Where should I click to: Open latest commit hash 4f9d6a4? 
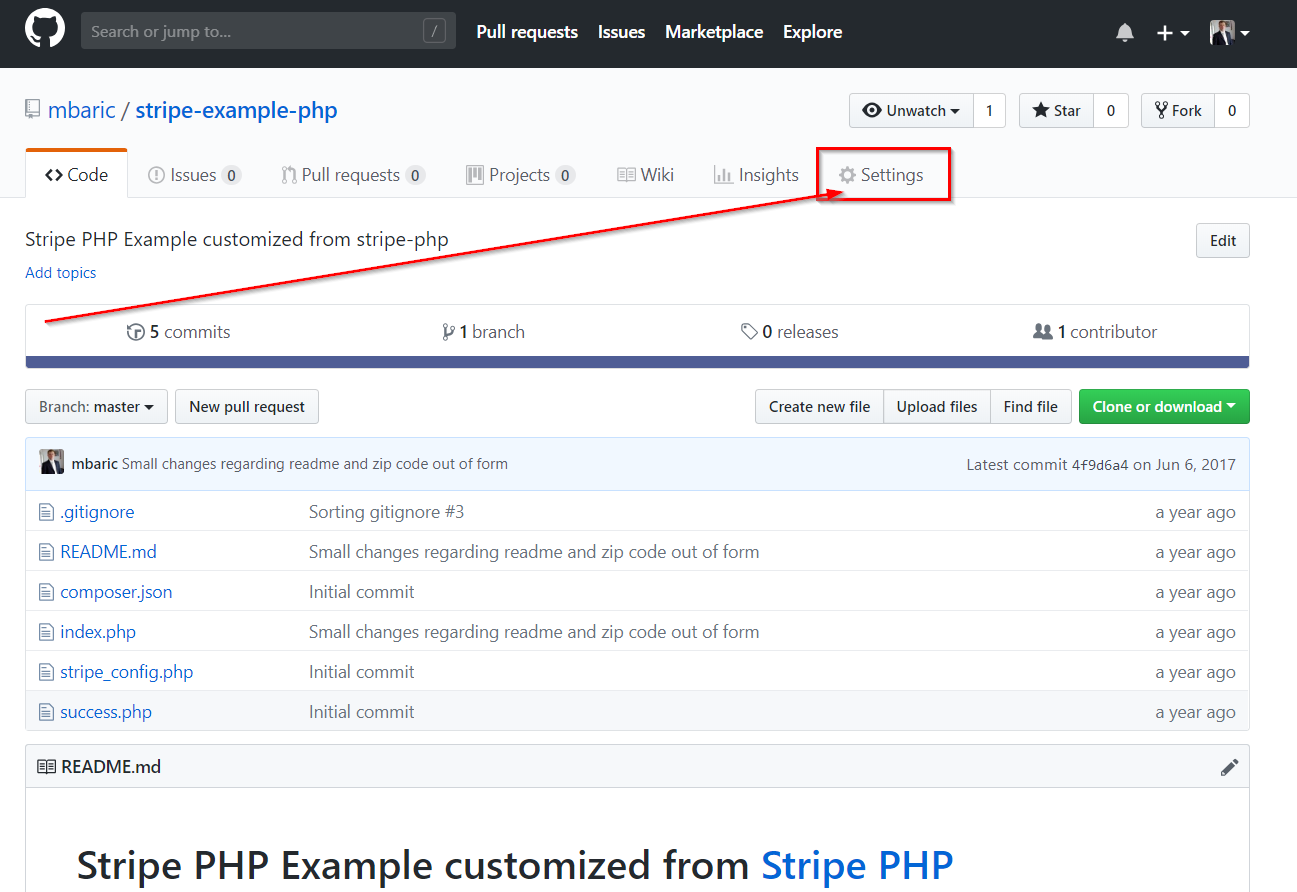(1100, 465)
